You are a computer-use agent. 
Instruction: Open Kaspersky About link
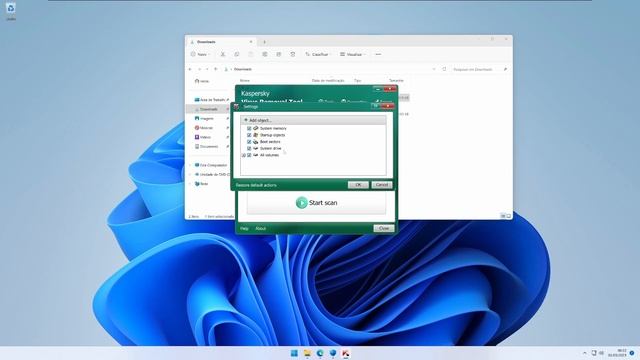[x=260, y=229]
